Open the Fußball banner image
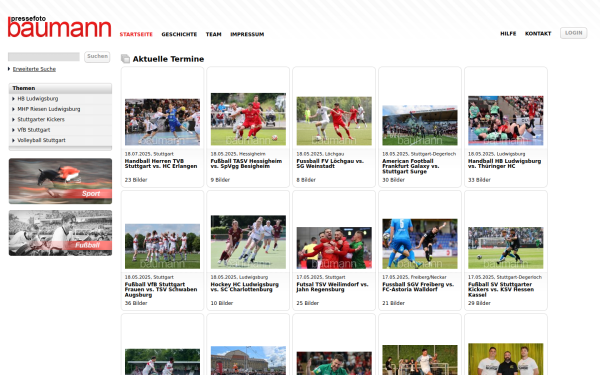 pyautogui.click(x=60, y=233)
